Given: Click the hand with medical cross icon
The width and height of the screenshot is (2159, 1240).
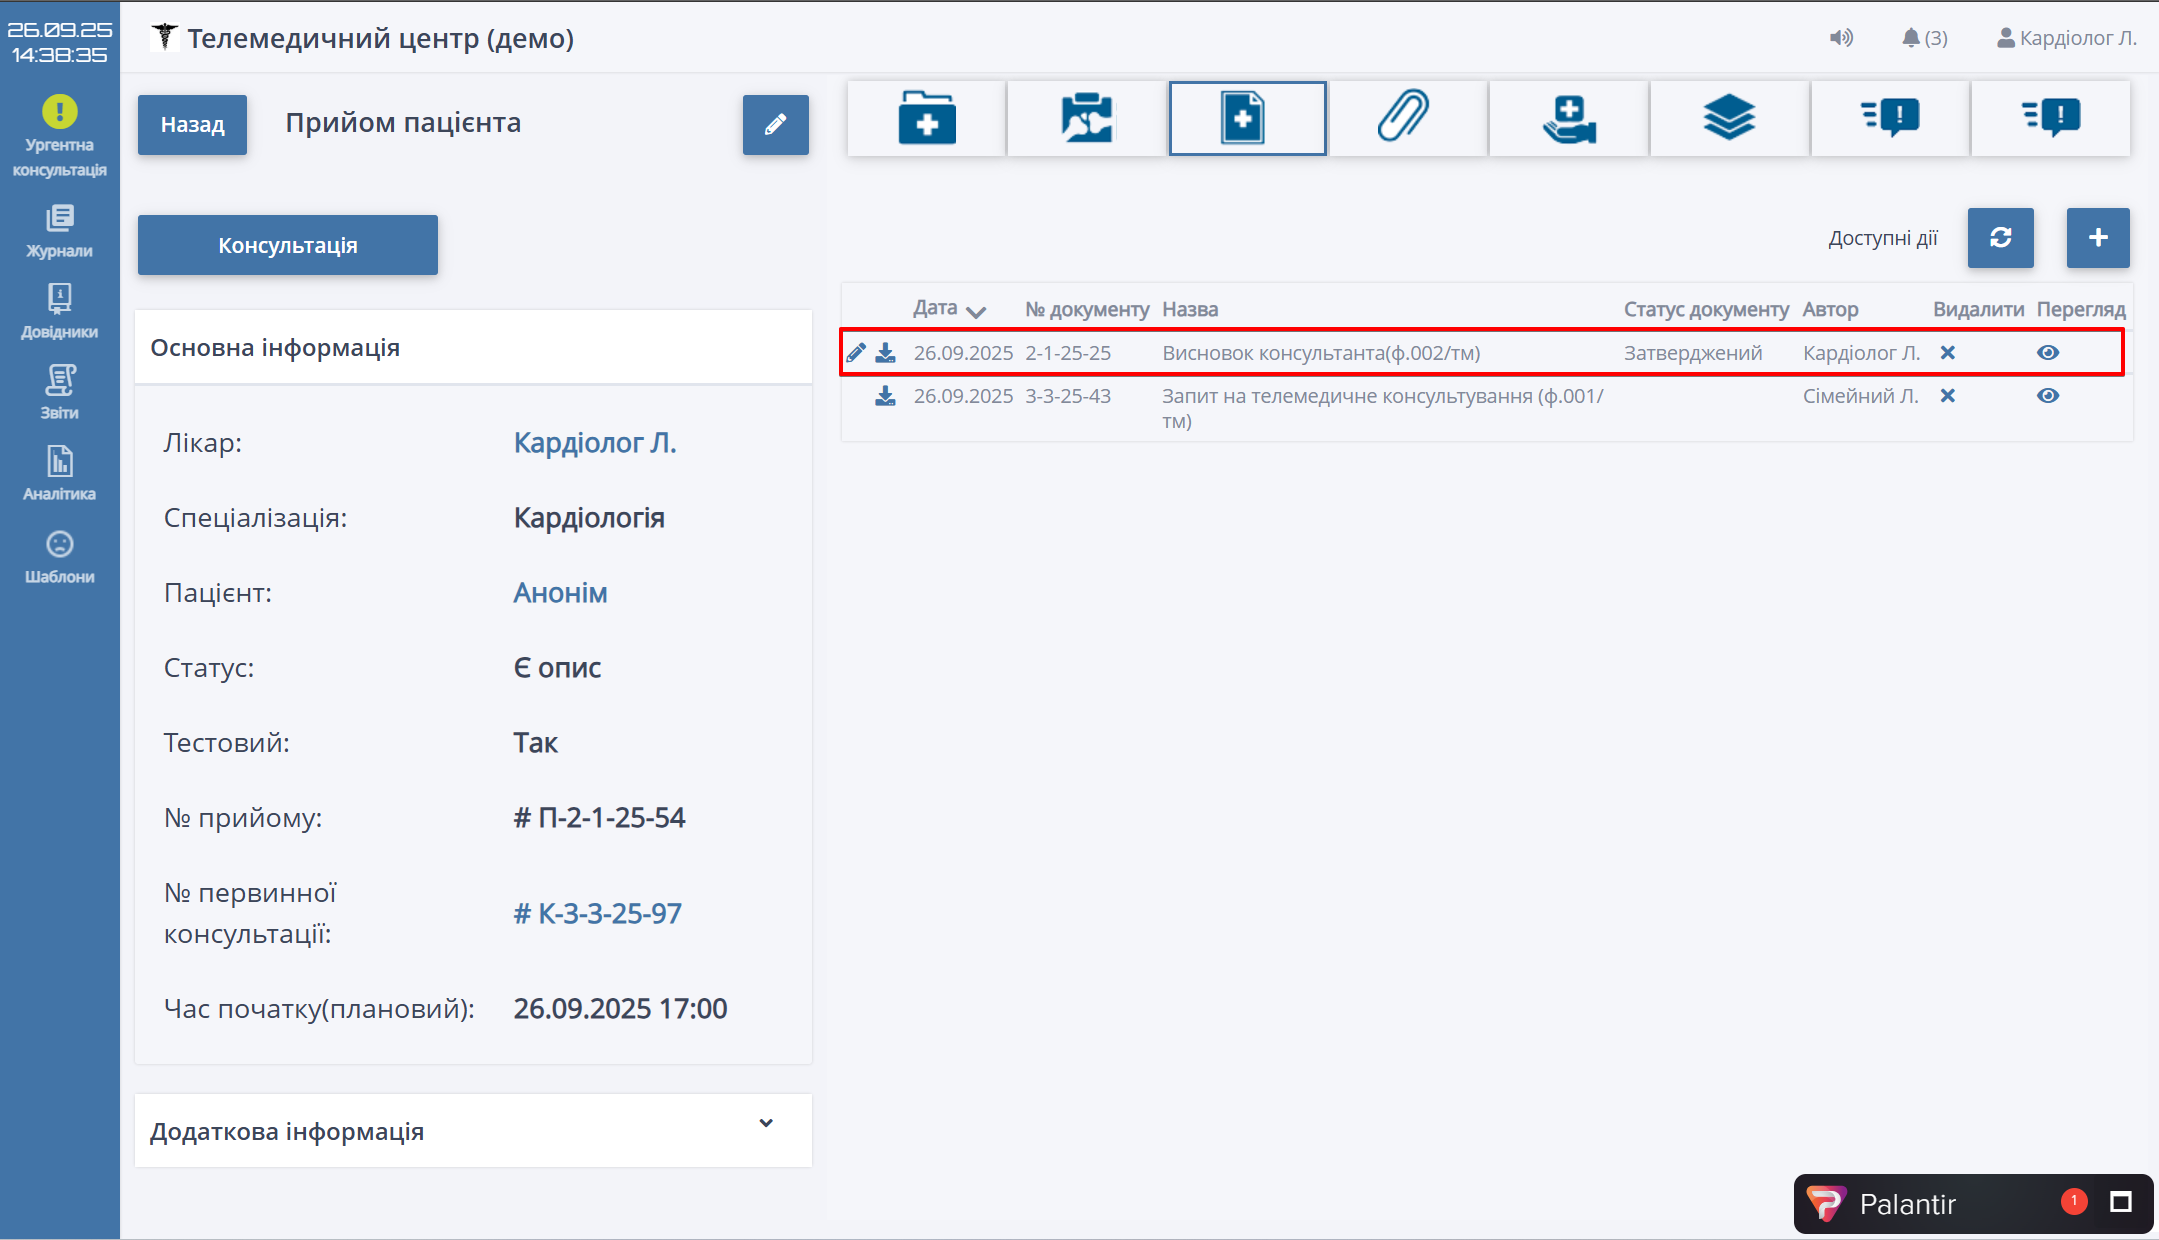Looking at the screenshot, I should tap(1568, 119).
